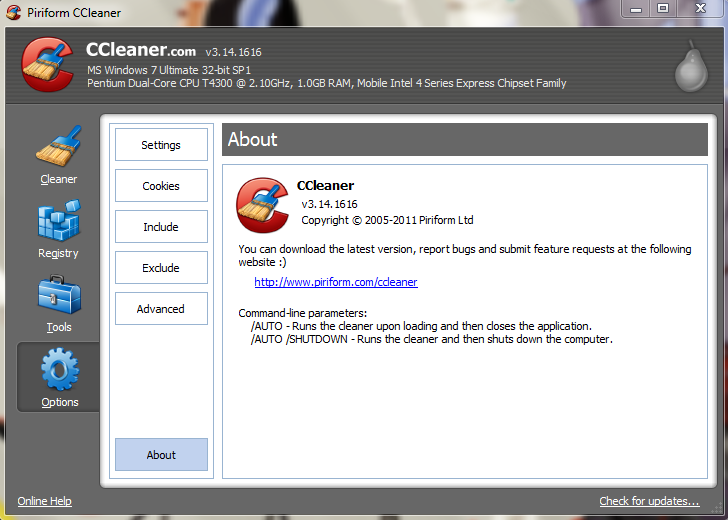728x520 pixels.
Task: Open the Advanced options page
Action: [161, 309]
